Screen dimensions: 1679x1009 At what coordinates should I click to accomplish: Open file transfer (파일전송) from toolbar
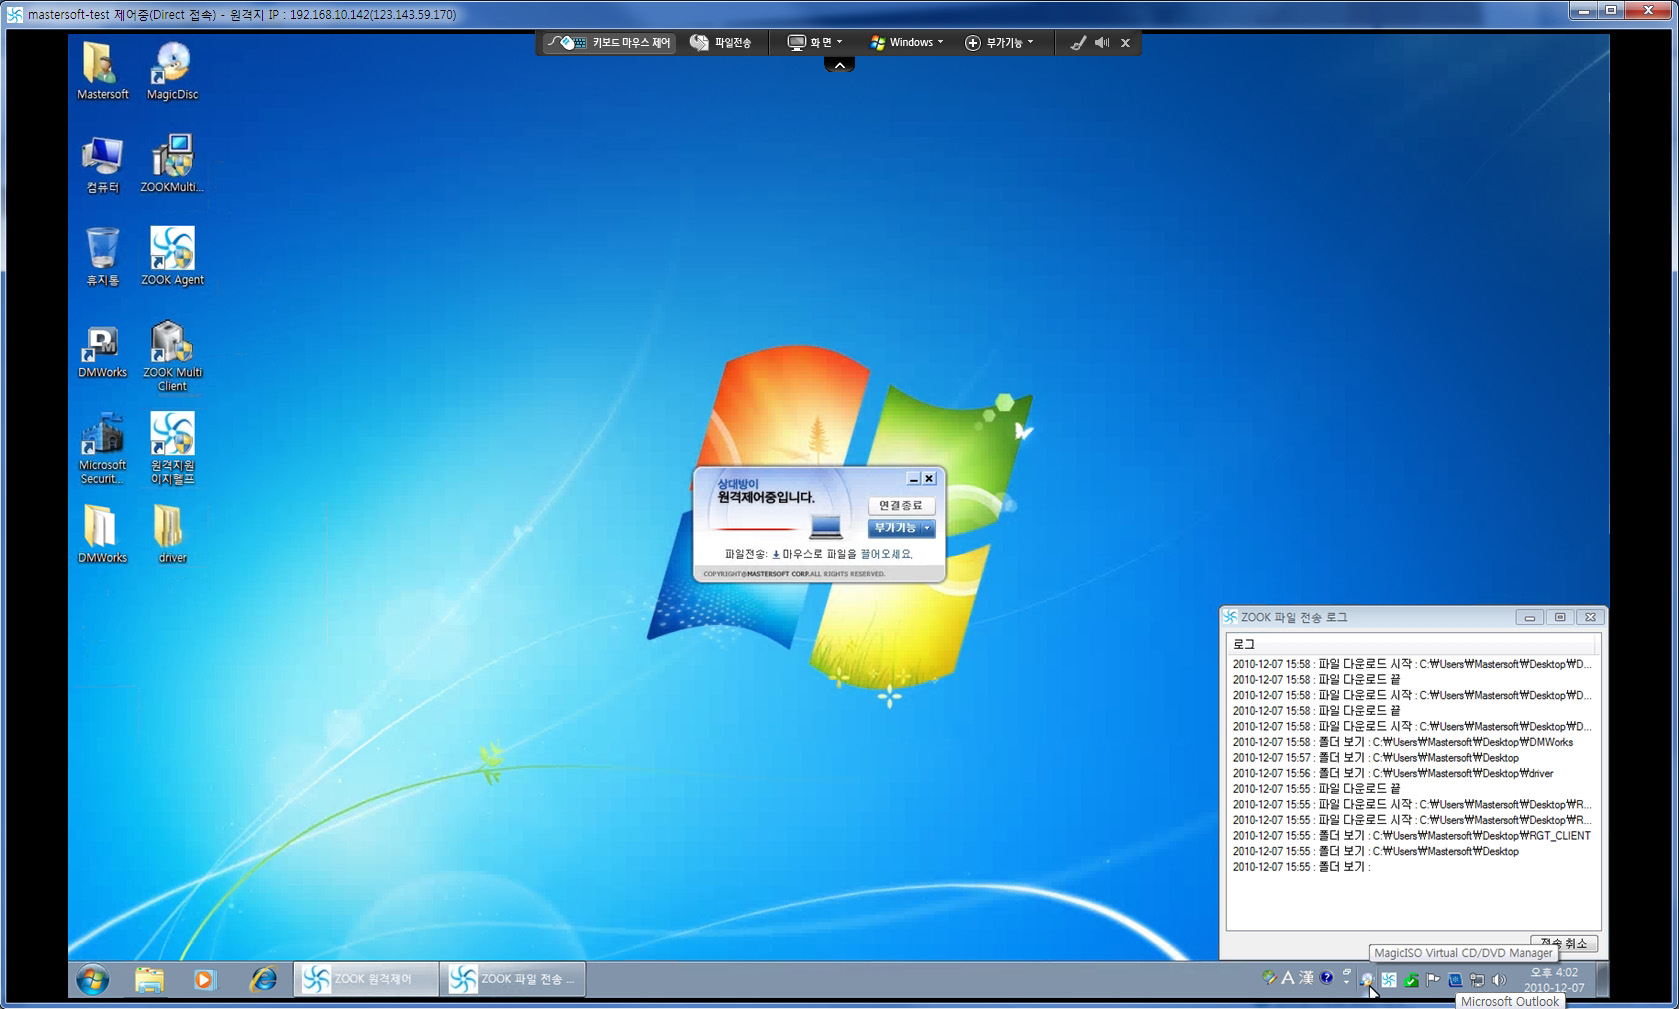(721, 43)
